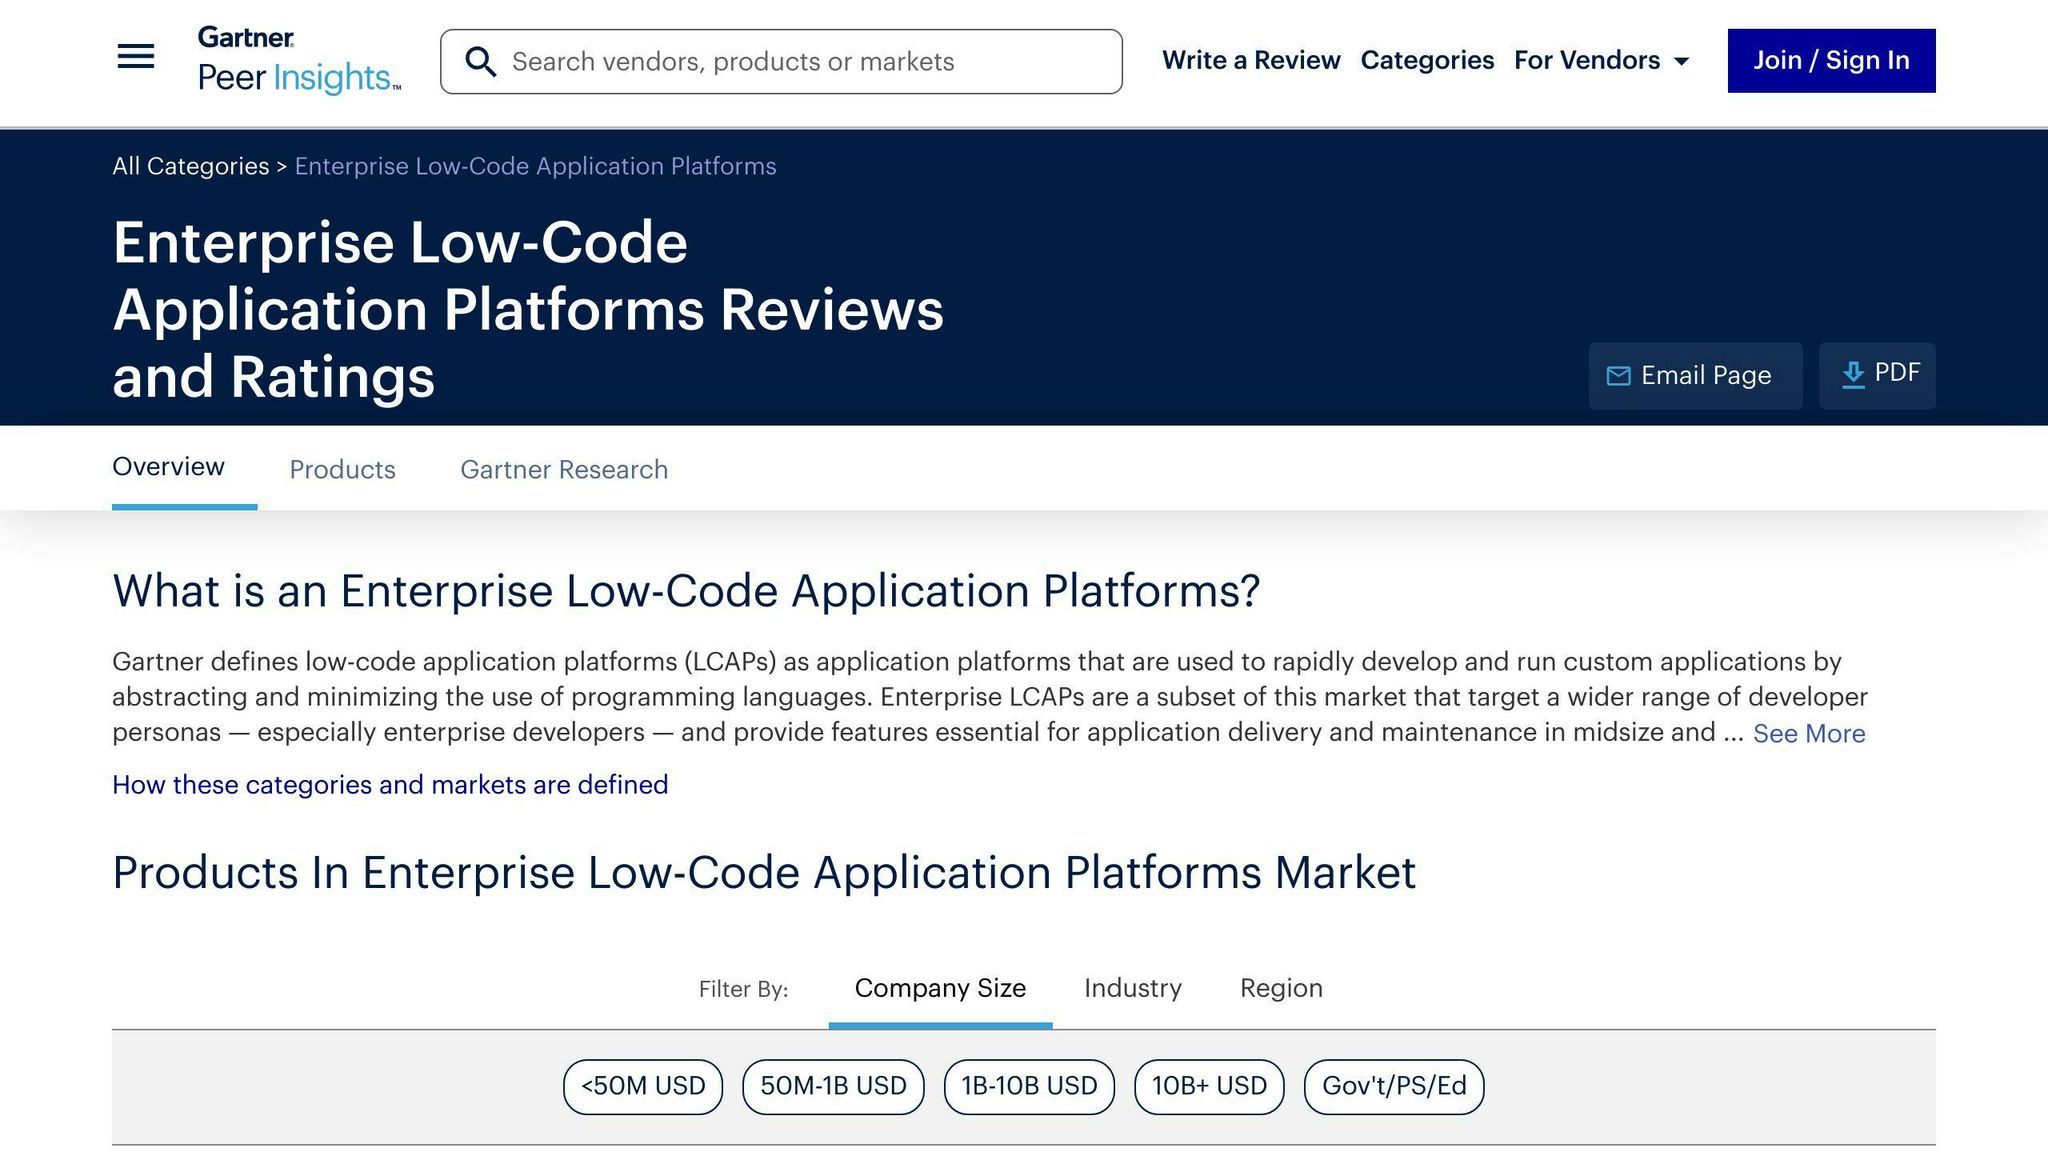This screenshot has width=2048, height=1152.
Task: Toggle the <50M USD filter chip
Action: pyautogui.click(x=643, y=1086)
